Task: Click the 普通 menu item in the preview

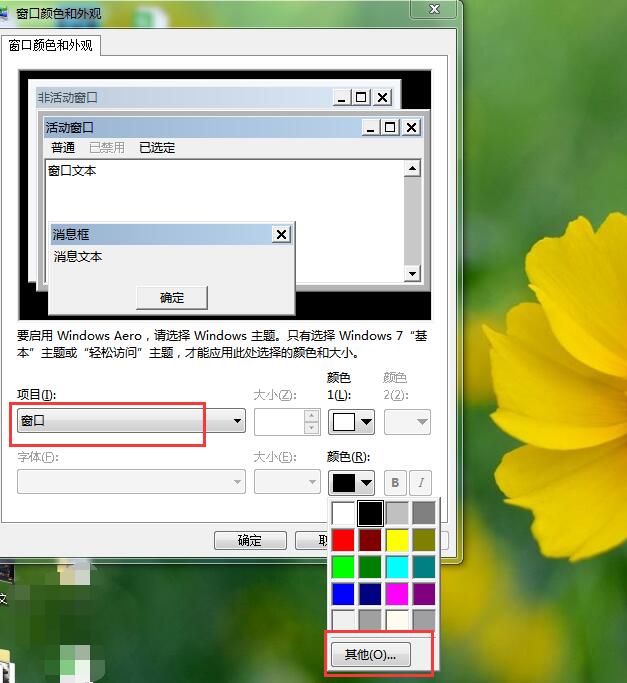Action: click(x=63, y=148)
